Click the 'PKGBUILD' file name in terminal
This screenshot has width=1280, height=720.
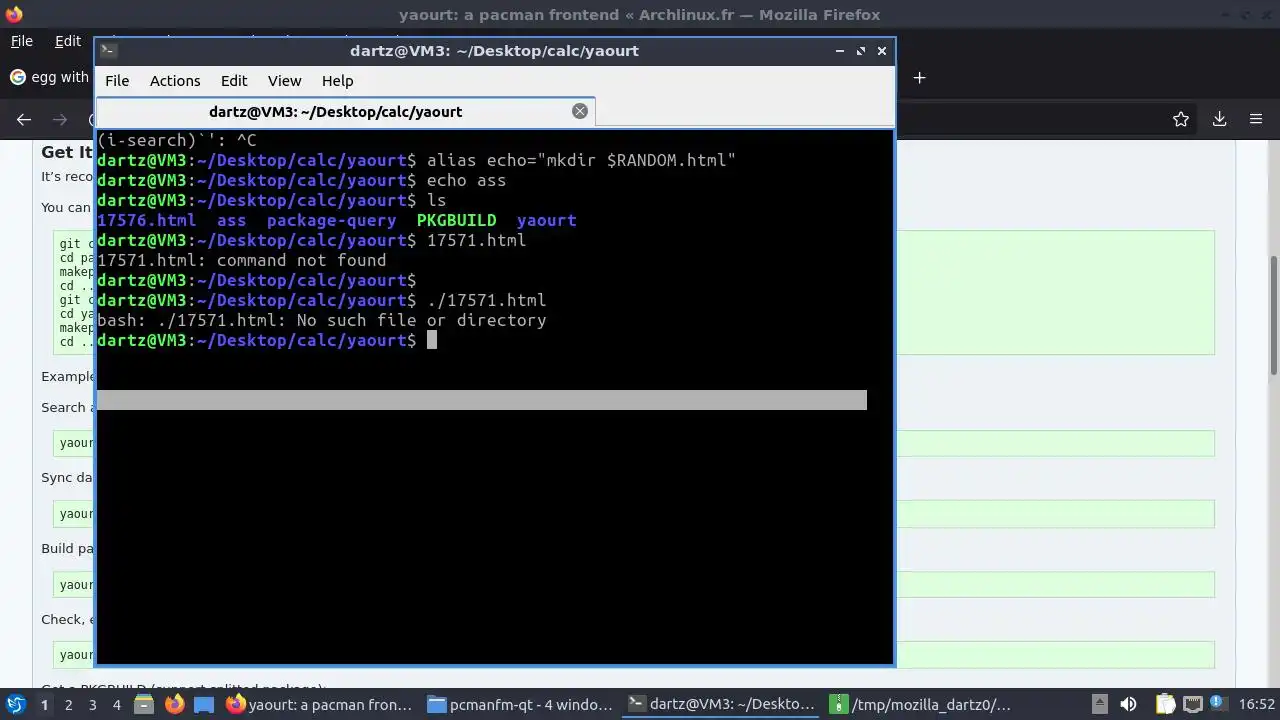(x=457, y=220)
